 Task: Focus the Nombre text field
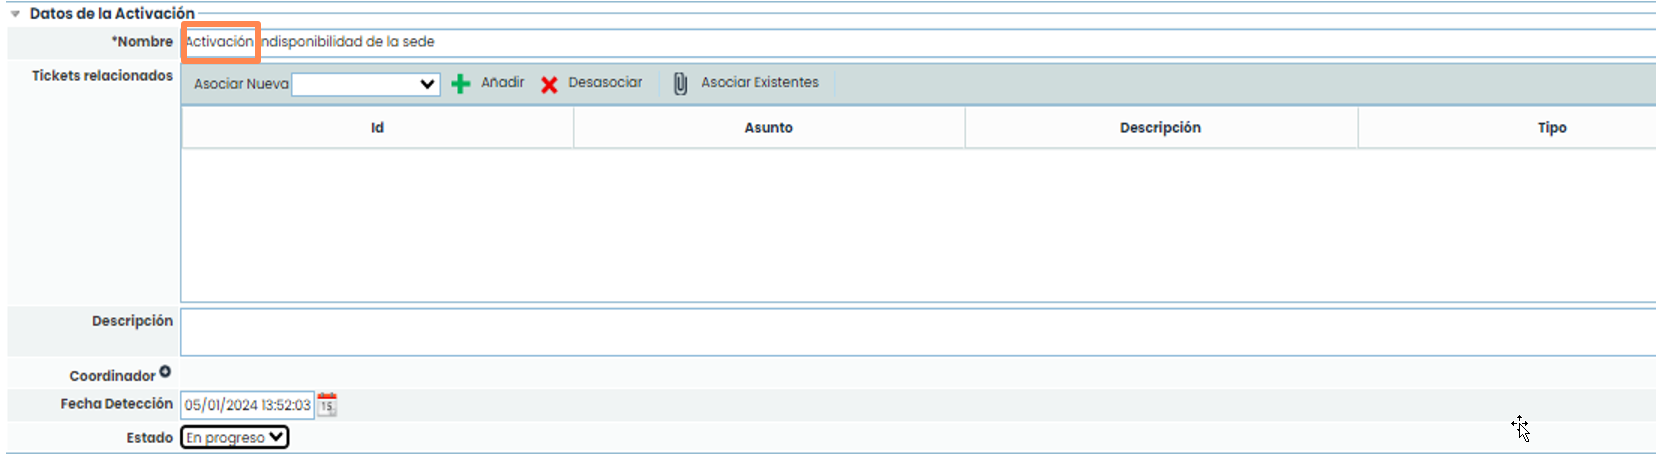click(900, 42)
